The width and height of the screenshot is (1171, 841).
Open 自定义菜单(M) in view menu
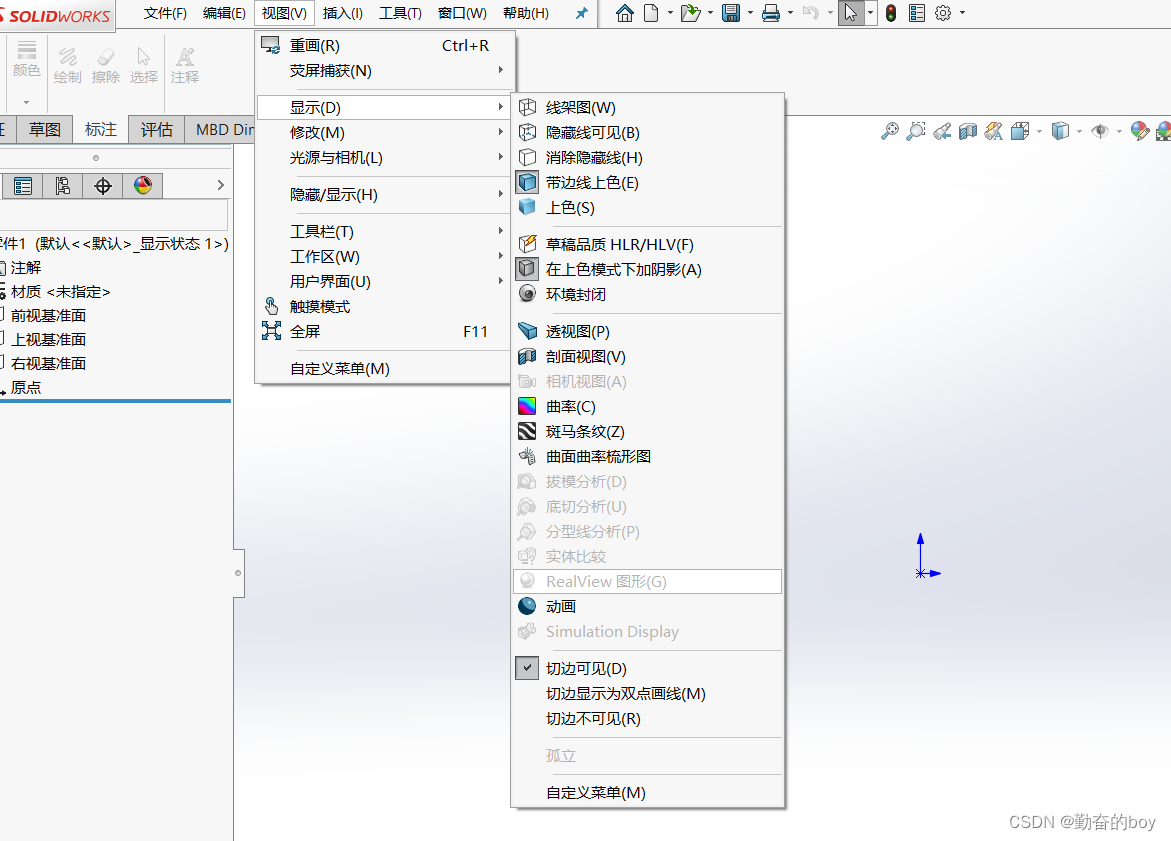tap(385, 368)
